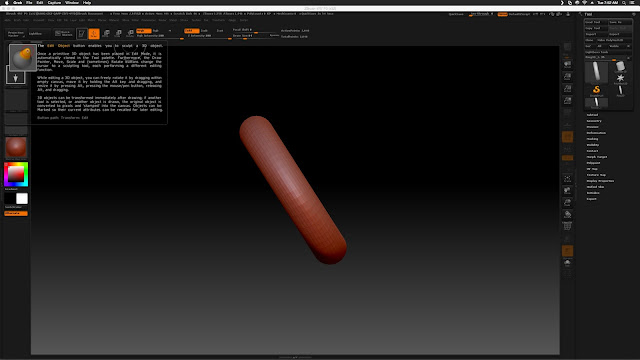Activate Quick Sketch mode
The height and width of the screenshot is (360, 640).
[64, 34]
